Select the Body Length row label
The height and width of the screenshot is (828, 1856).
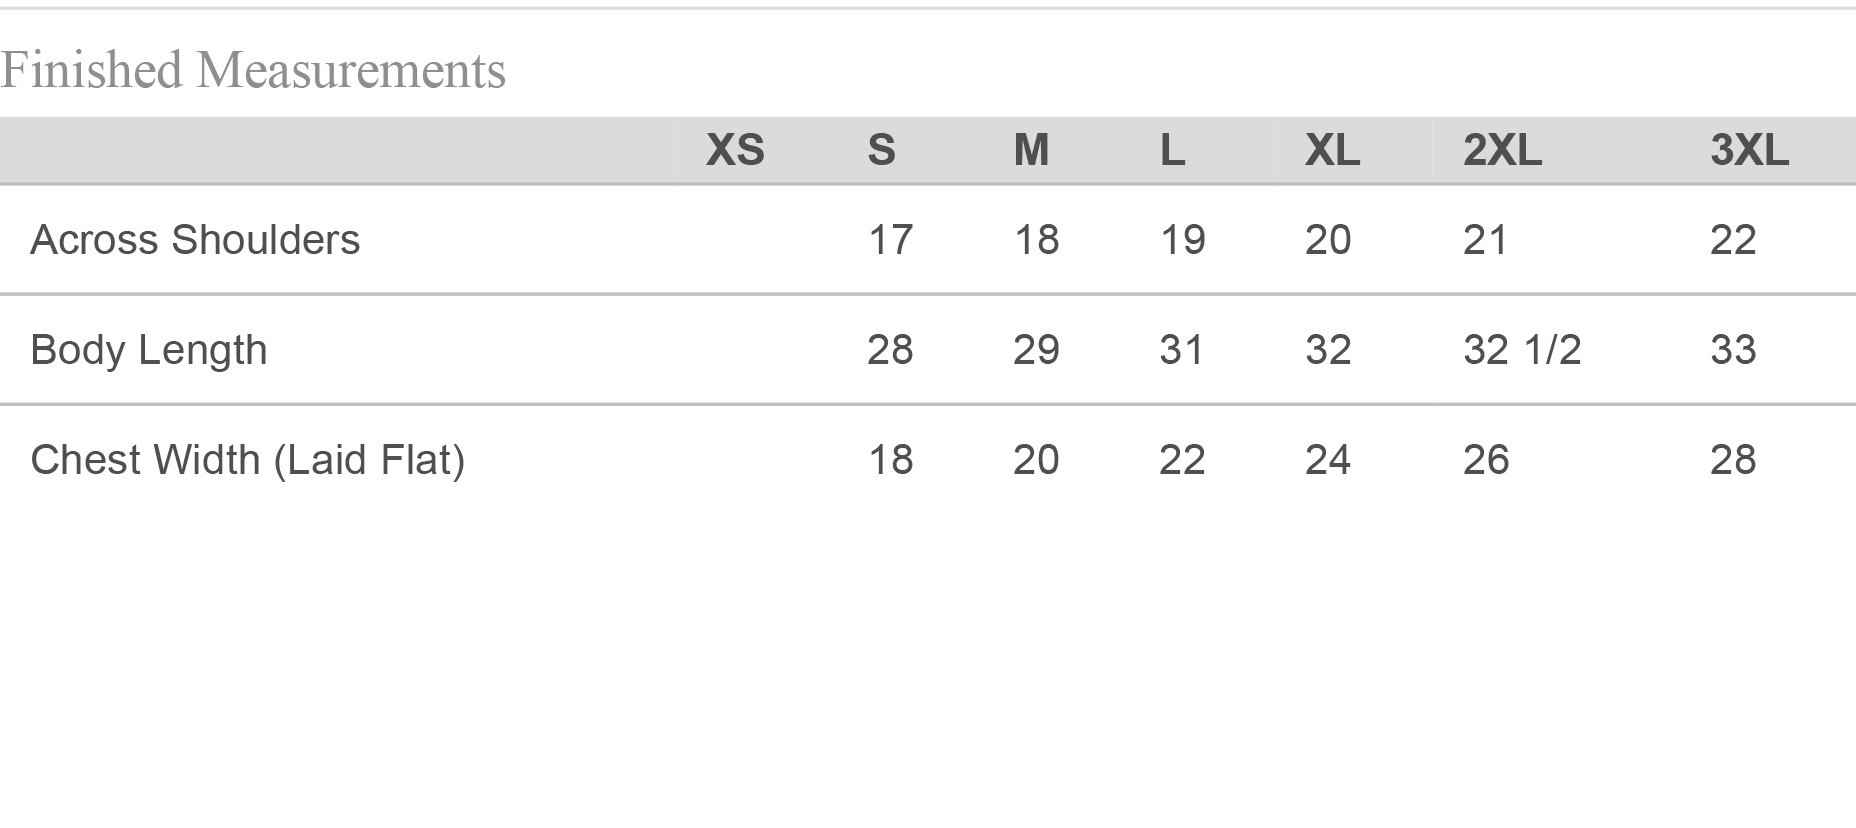tap(149, 350)
